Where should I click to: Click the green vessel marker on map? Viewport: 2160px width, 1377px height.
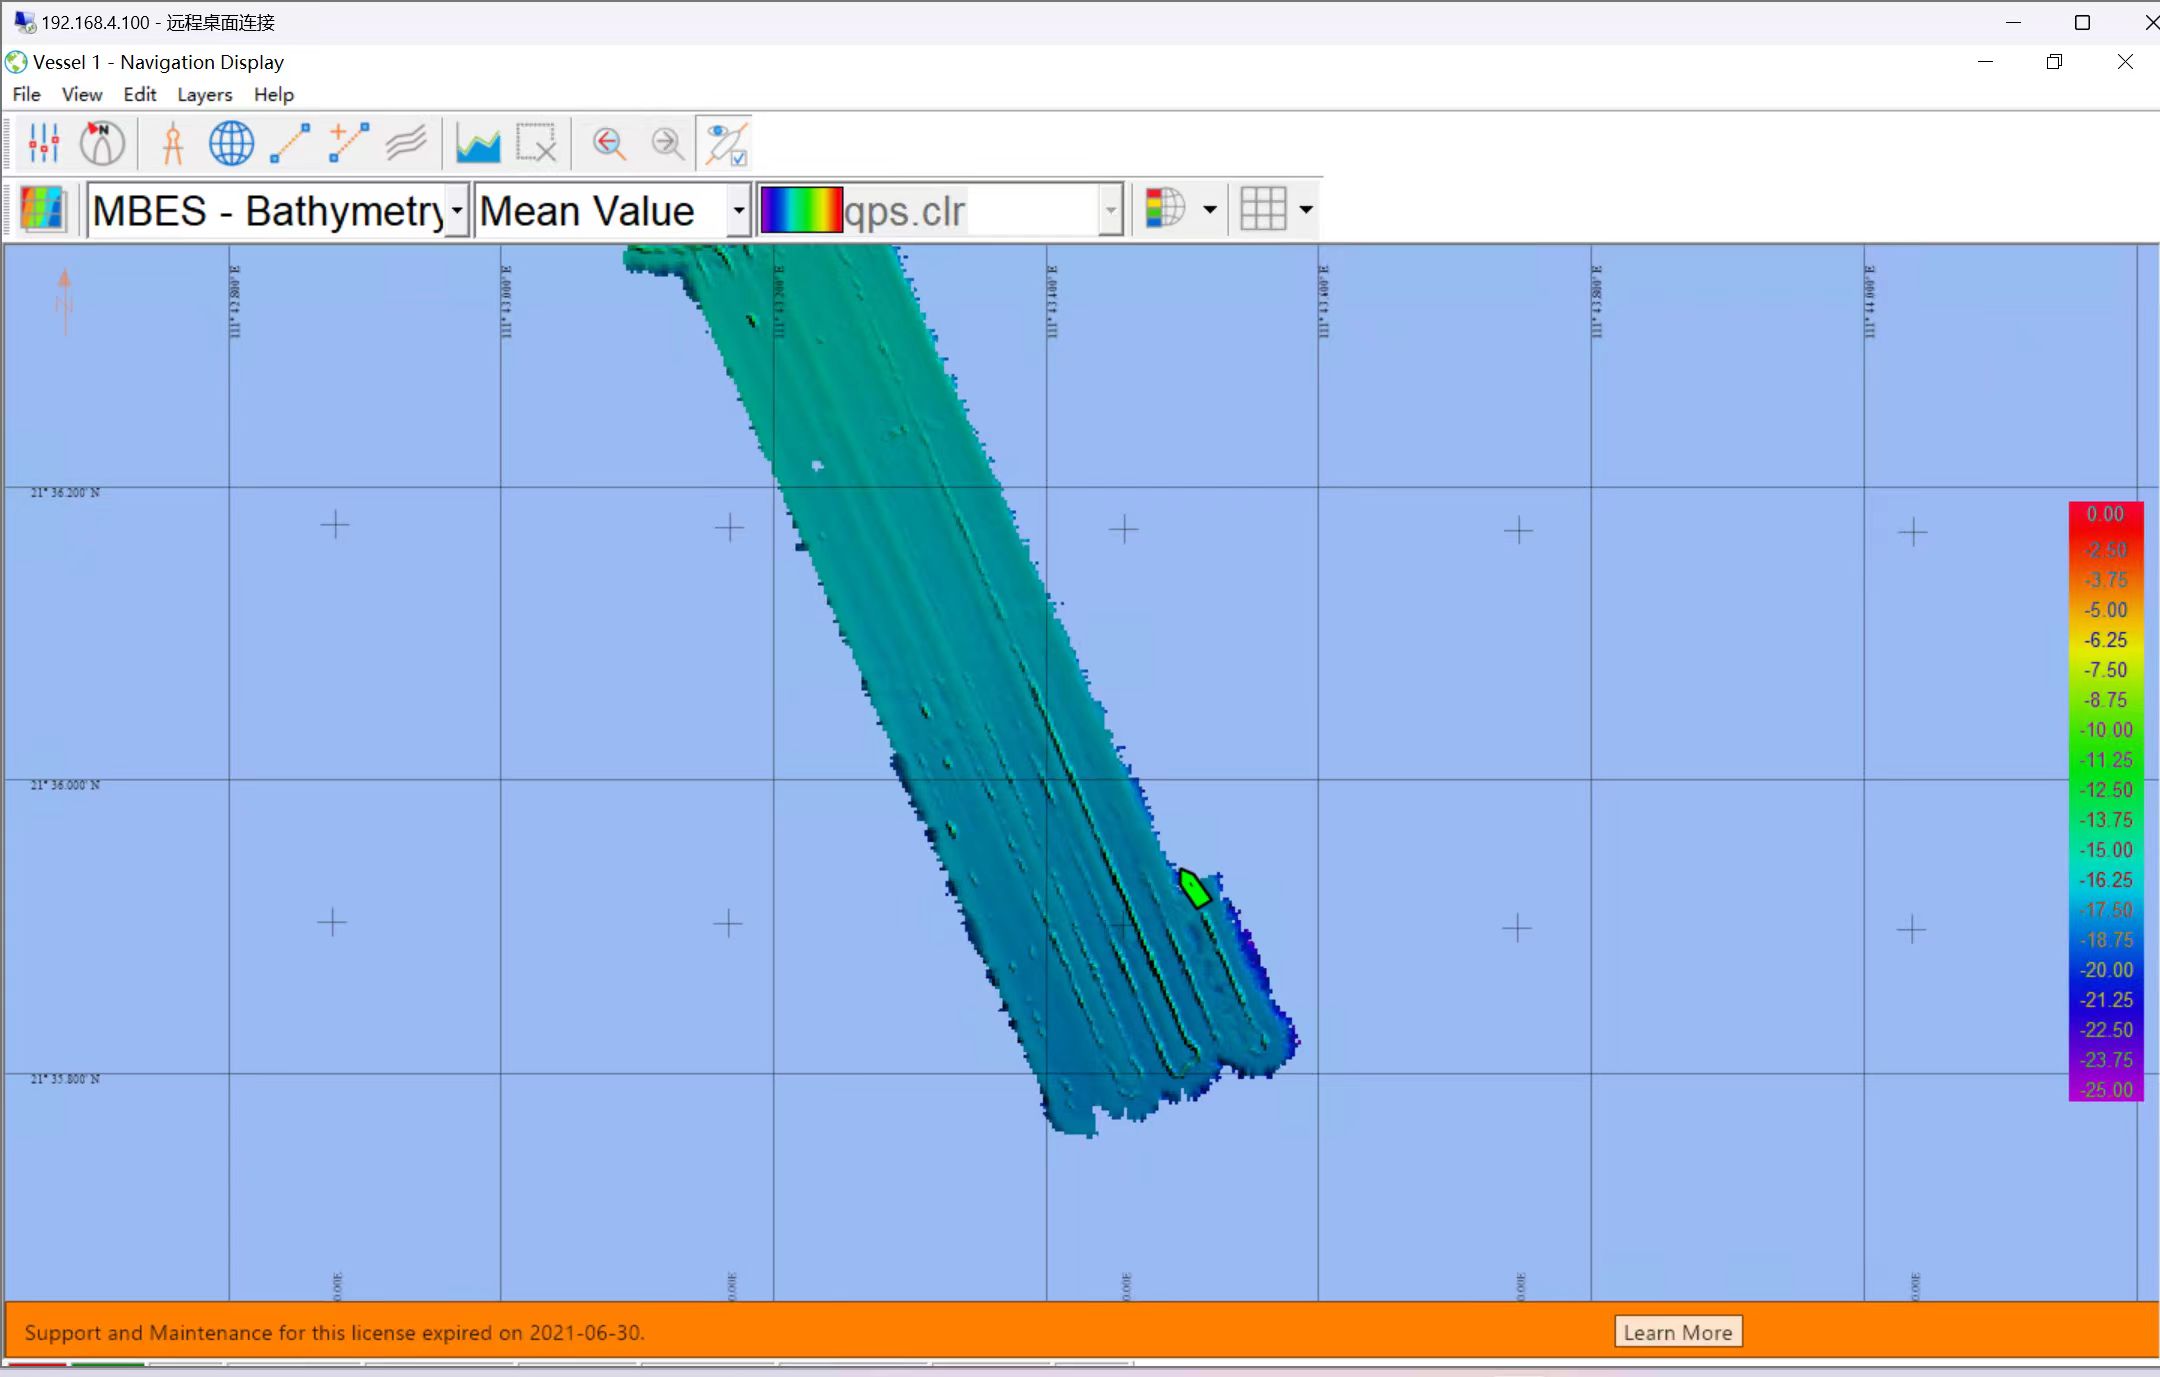click(x=1194, y=888)
